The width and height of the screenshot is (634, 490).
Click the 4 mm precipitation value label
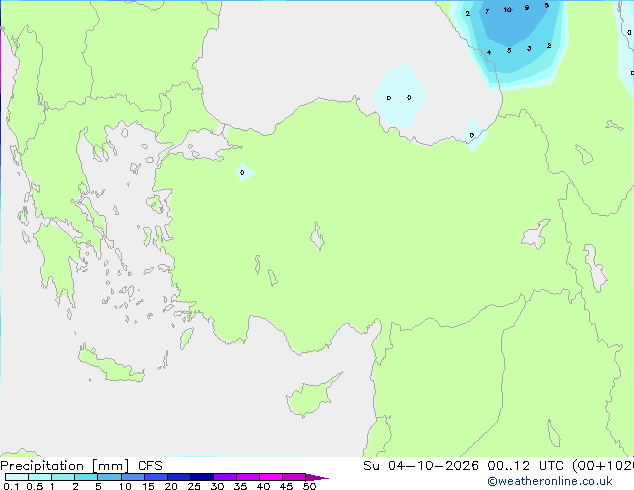point(489,53)
